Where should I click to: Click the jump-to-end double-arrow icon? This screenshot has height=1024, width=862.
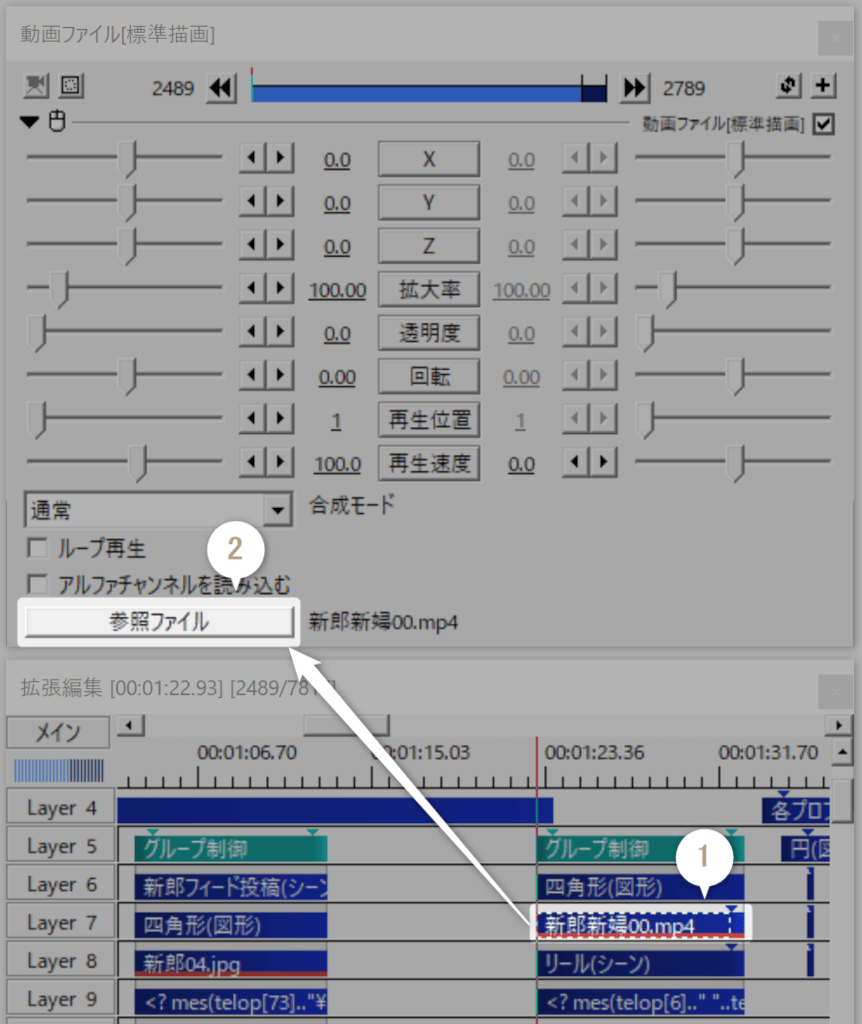634,88
